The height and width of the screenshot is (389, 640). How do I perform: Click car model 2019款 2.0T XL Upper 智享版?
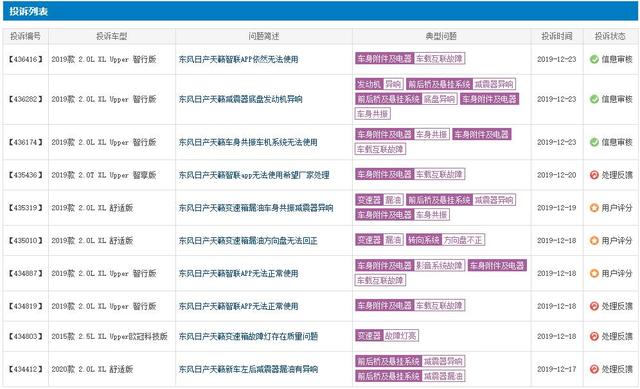tap(104, 175)
